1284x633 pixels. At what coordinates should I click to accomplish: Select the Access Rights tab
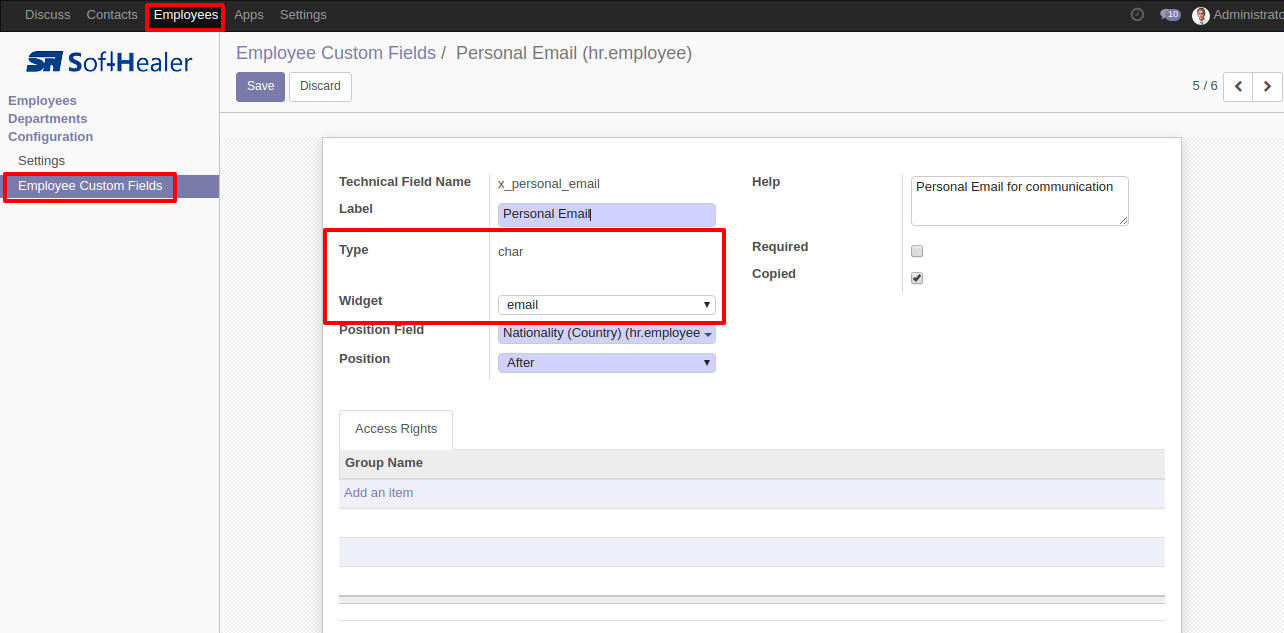pos(396,429)
